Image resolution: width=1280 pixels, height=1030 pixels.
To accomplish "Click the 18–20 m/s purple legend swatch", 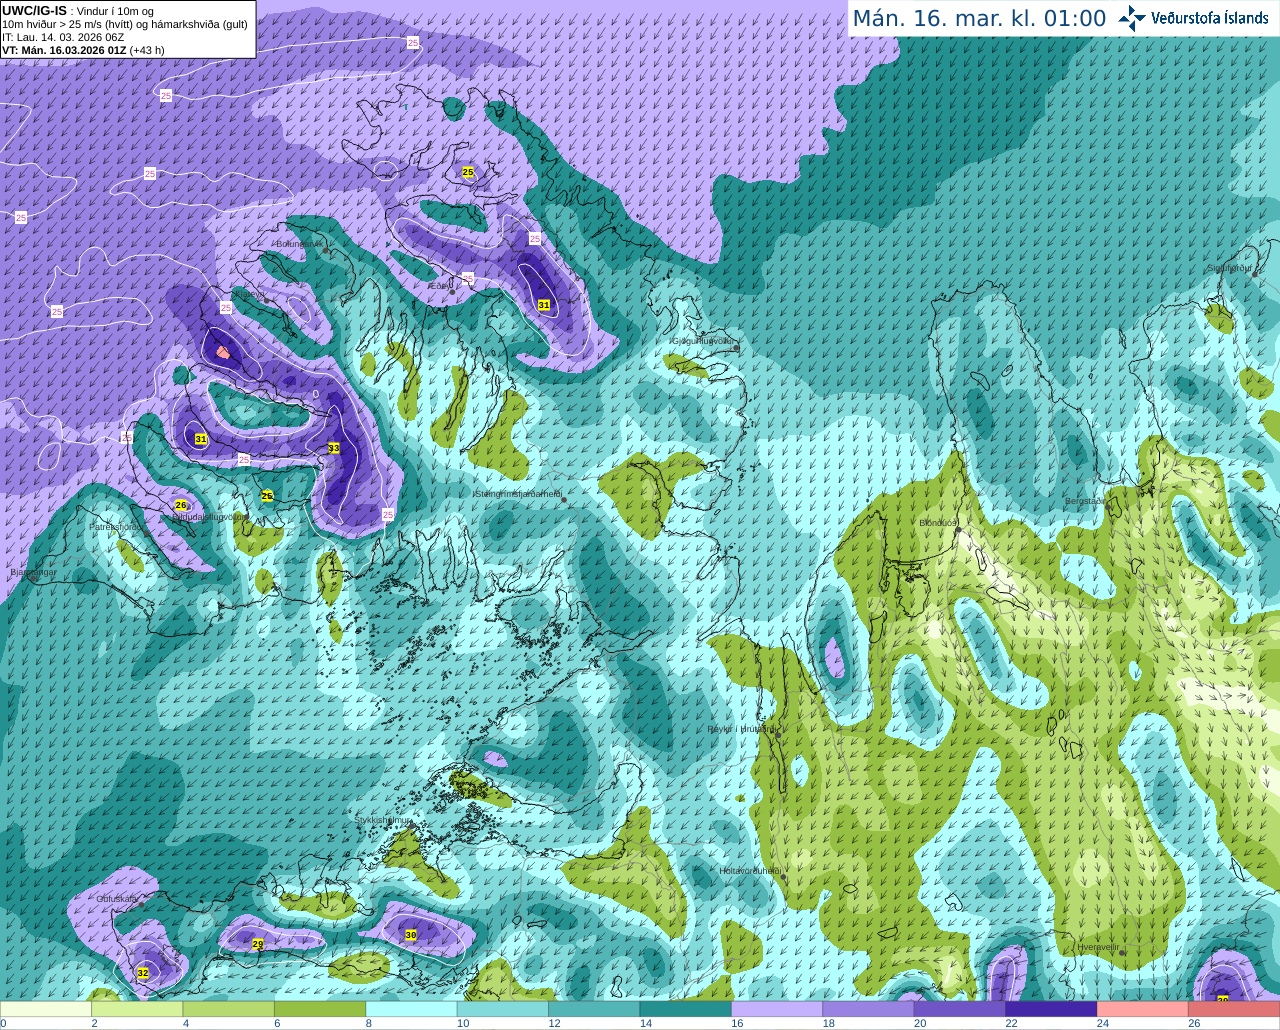I will [869, 1009].
